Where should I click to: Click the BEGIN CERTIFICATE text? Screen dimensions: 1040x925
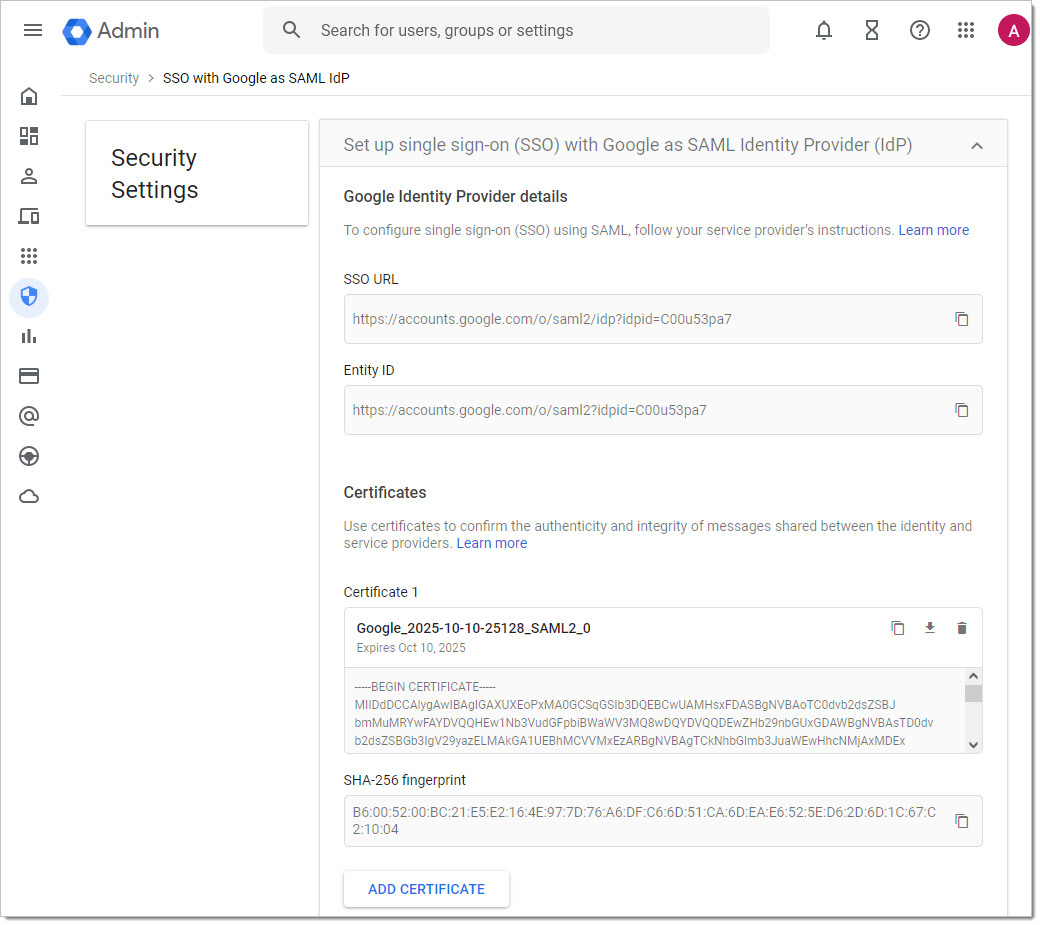coord(425,687)
